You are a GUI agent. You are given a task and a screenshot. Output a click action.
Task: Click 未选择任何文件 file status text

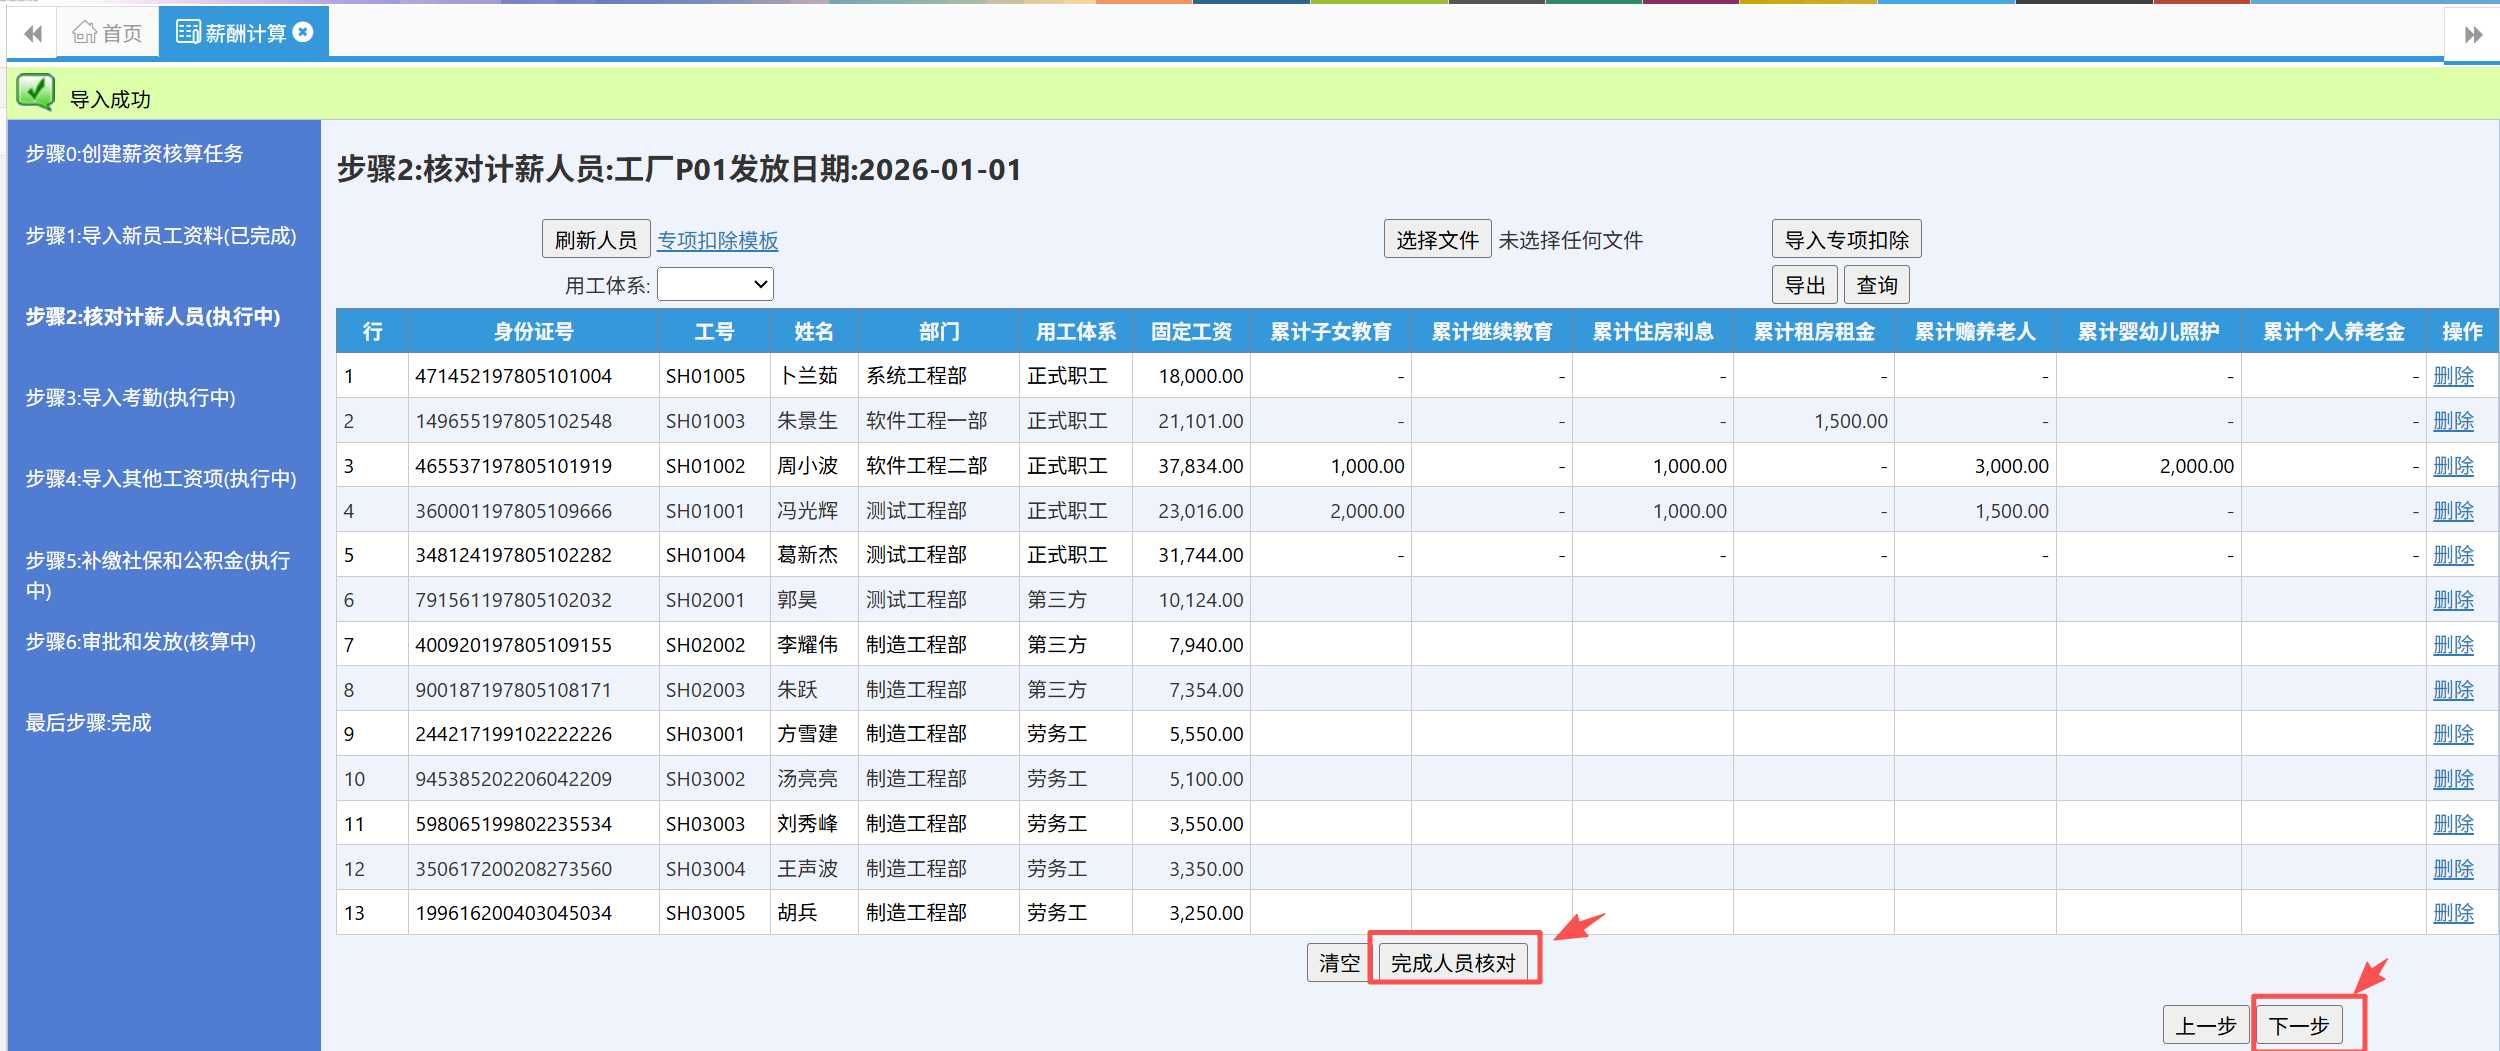point(1570,240)
